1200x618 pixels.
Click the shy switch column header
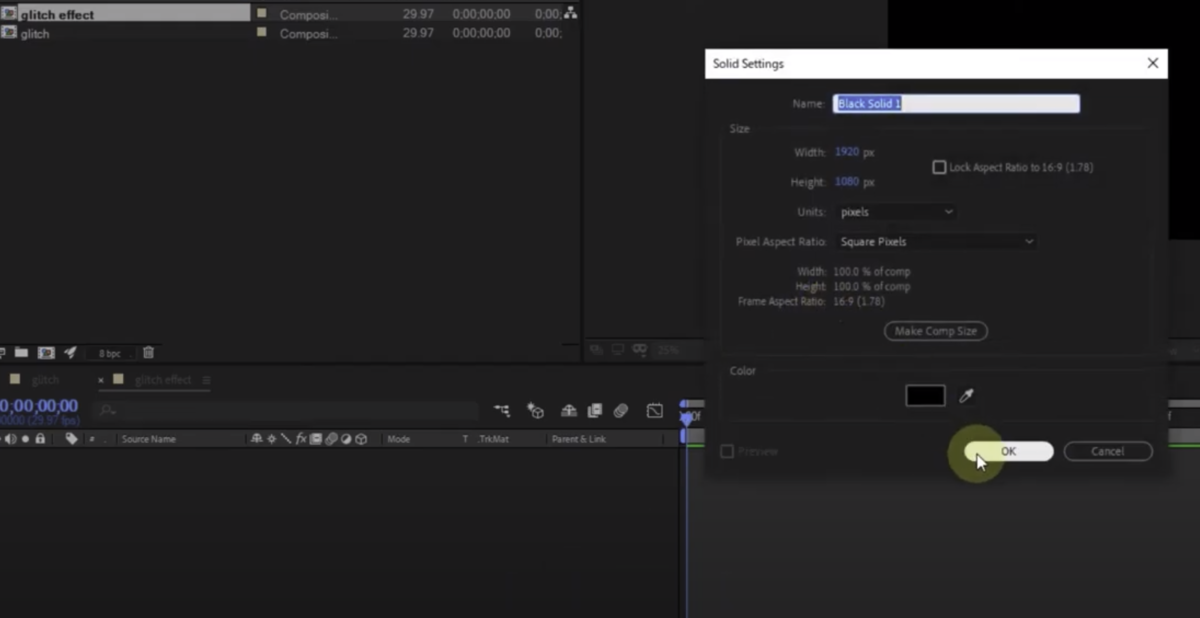(x=257, y=439)
